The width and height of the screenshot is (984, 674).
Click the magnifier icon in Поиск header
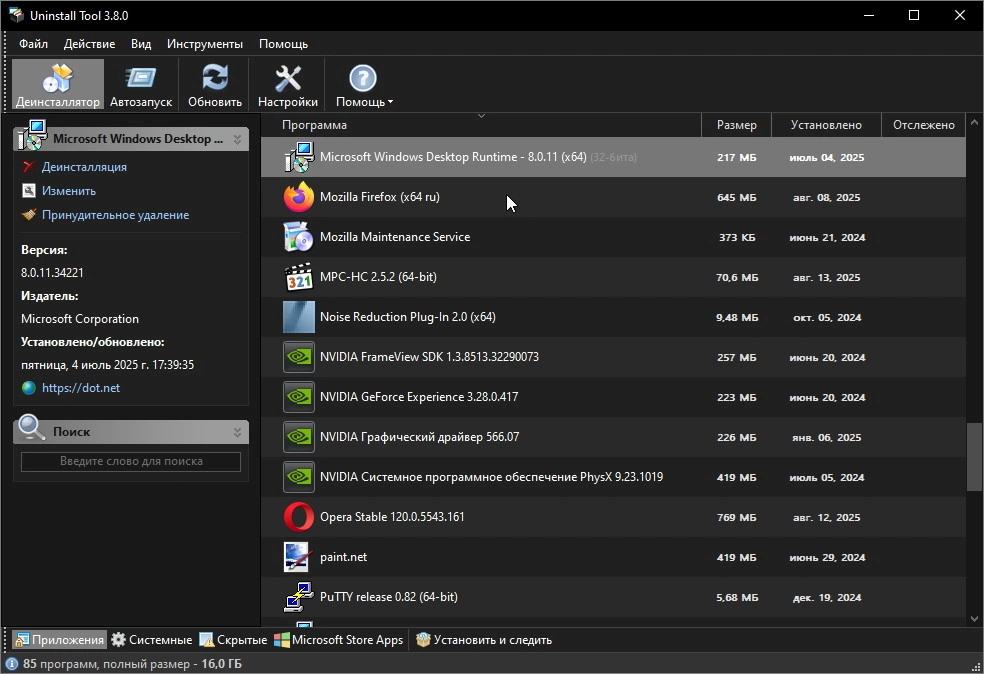tap(31, 428)
